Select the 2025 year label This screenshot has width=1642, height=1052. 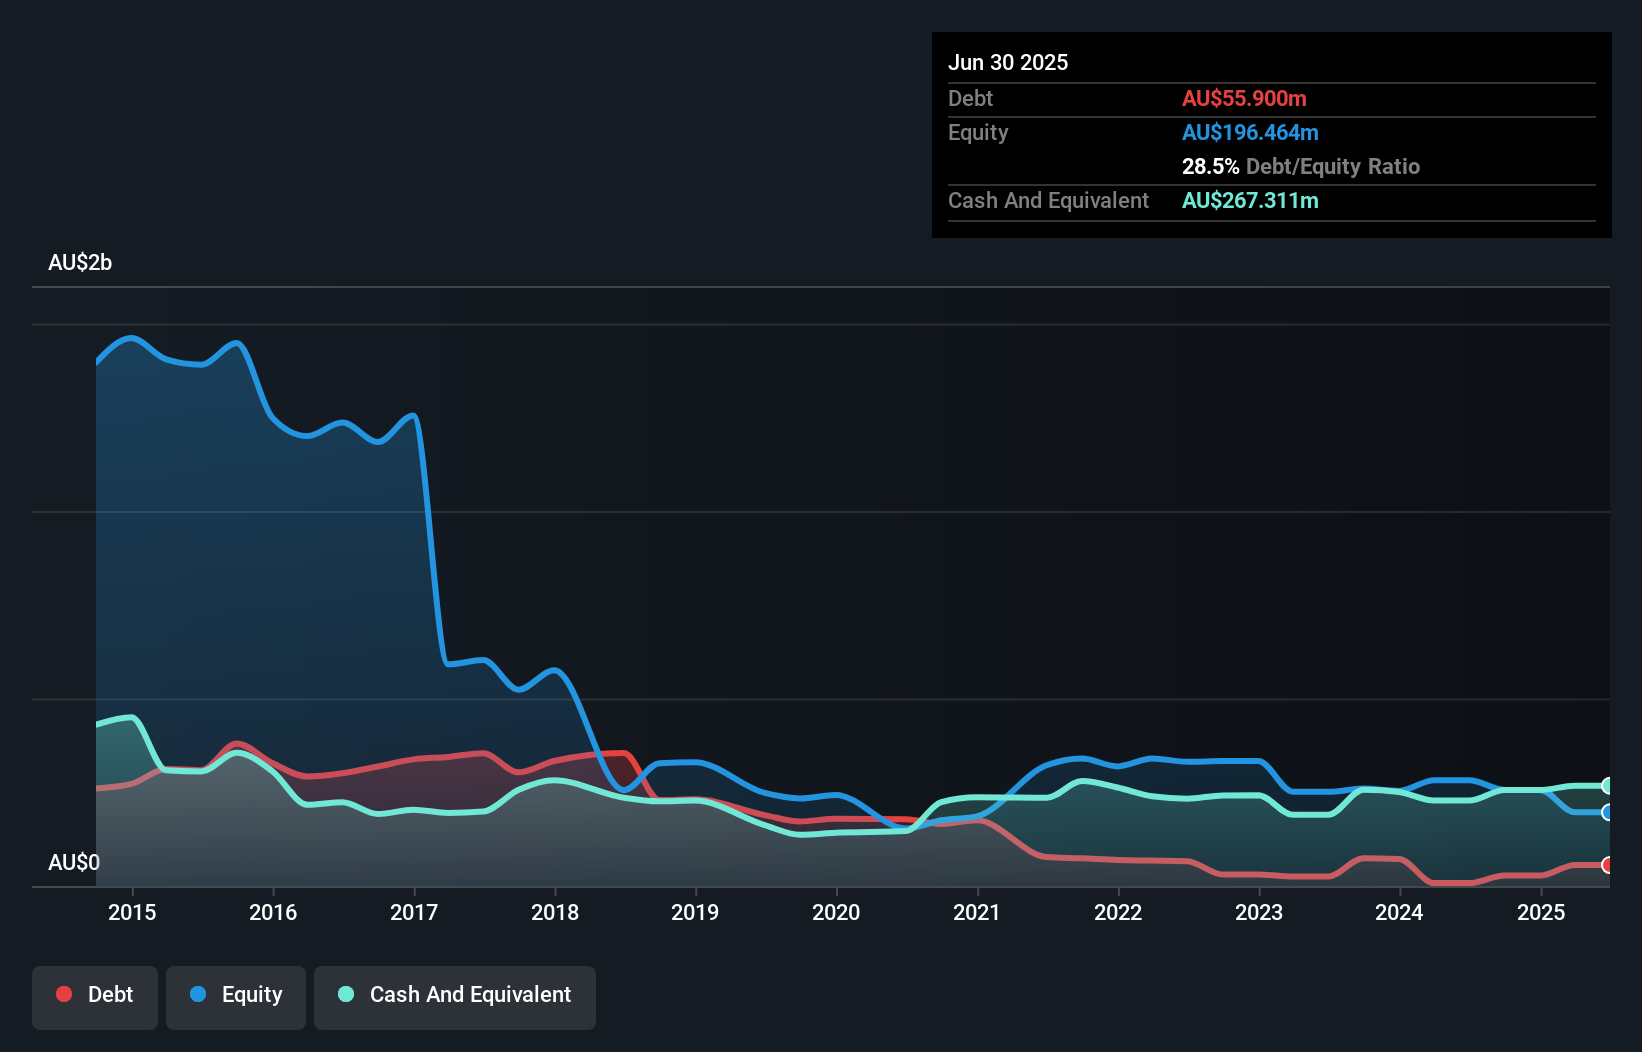click(x=1541, y=912)
